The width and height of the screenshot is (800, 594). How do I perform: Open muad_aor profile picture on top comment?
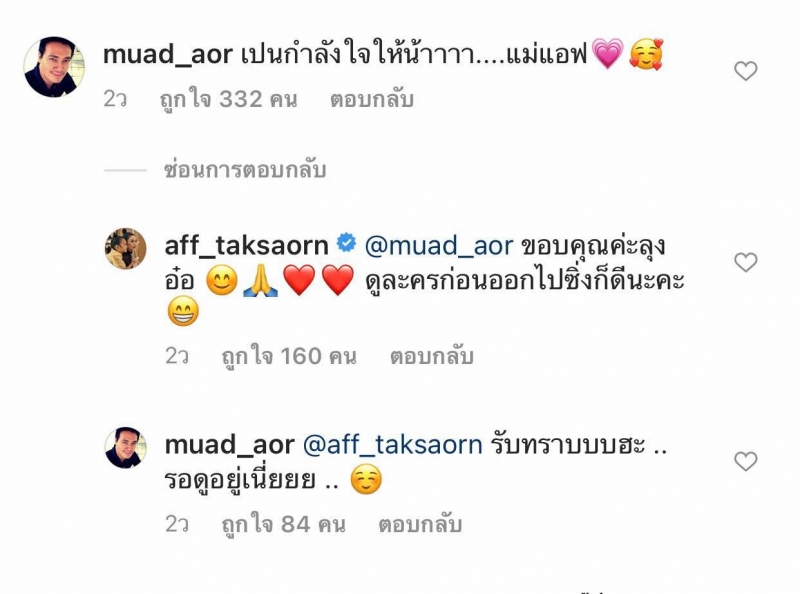(x=54, y=67)
